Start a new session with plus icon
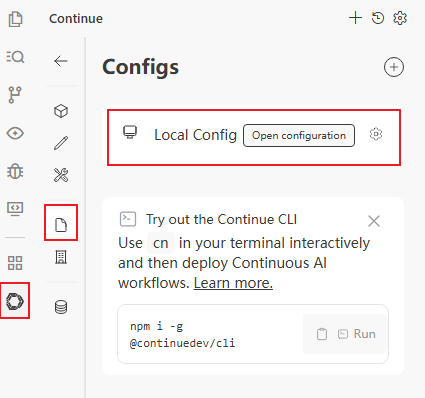This screenshot has width=425, height=398. pos(355,18)
